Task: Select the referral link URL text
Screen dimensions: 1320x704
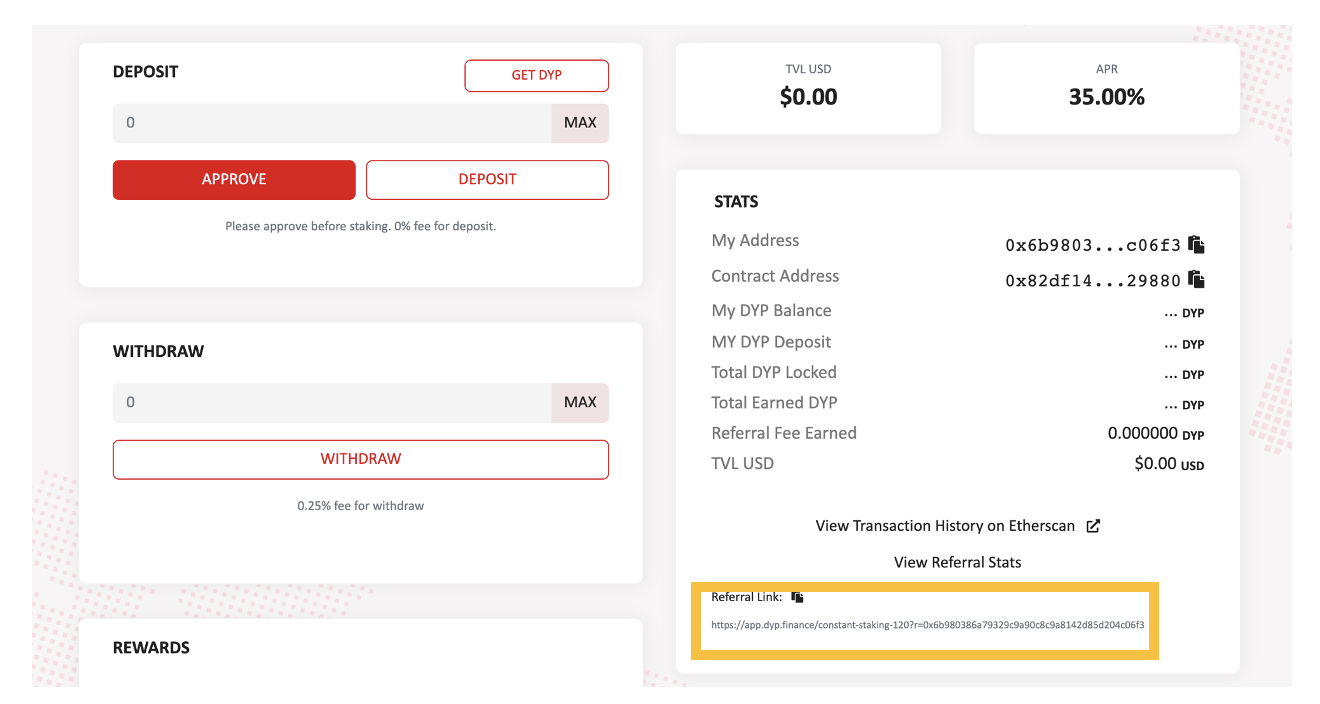Action: [x=928, y=624]
